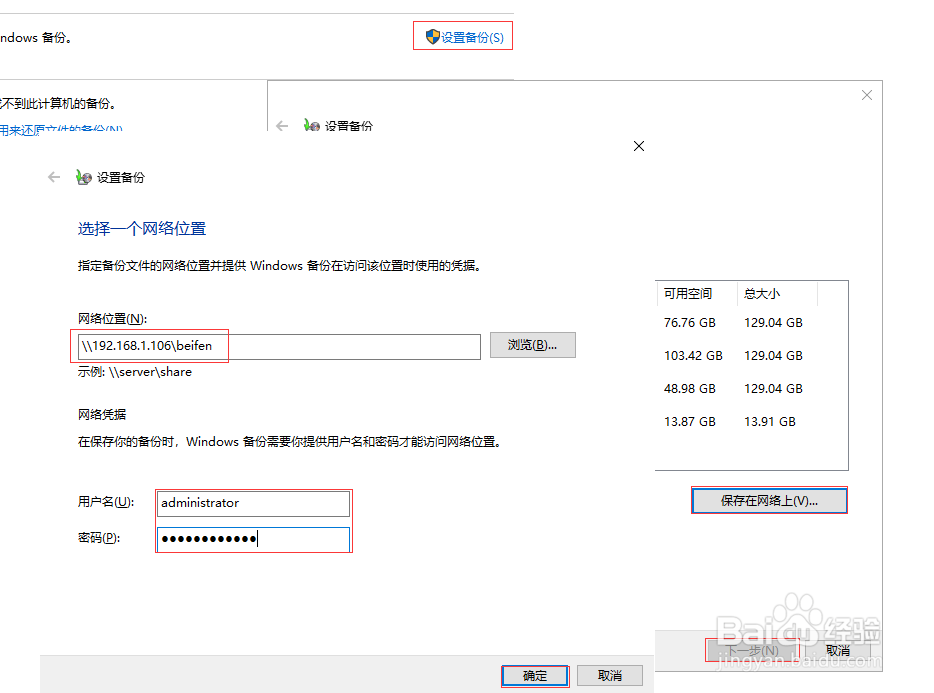Screen dimensions: 934x693
Task: Click backup wizard icon in front dialog title
Action: pyautogui.click(x=83, y=177)
